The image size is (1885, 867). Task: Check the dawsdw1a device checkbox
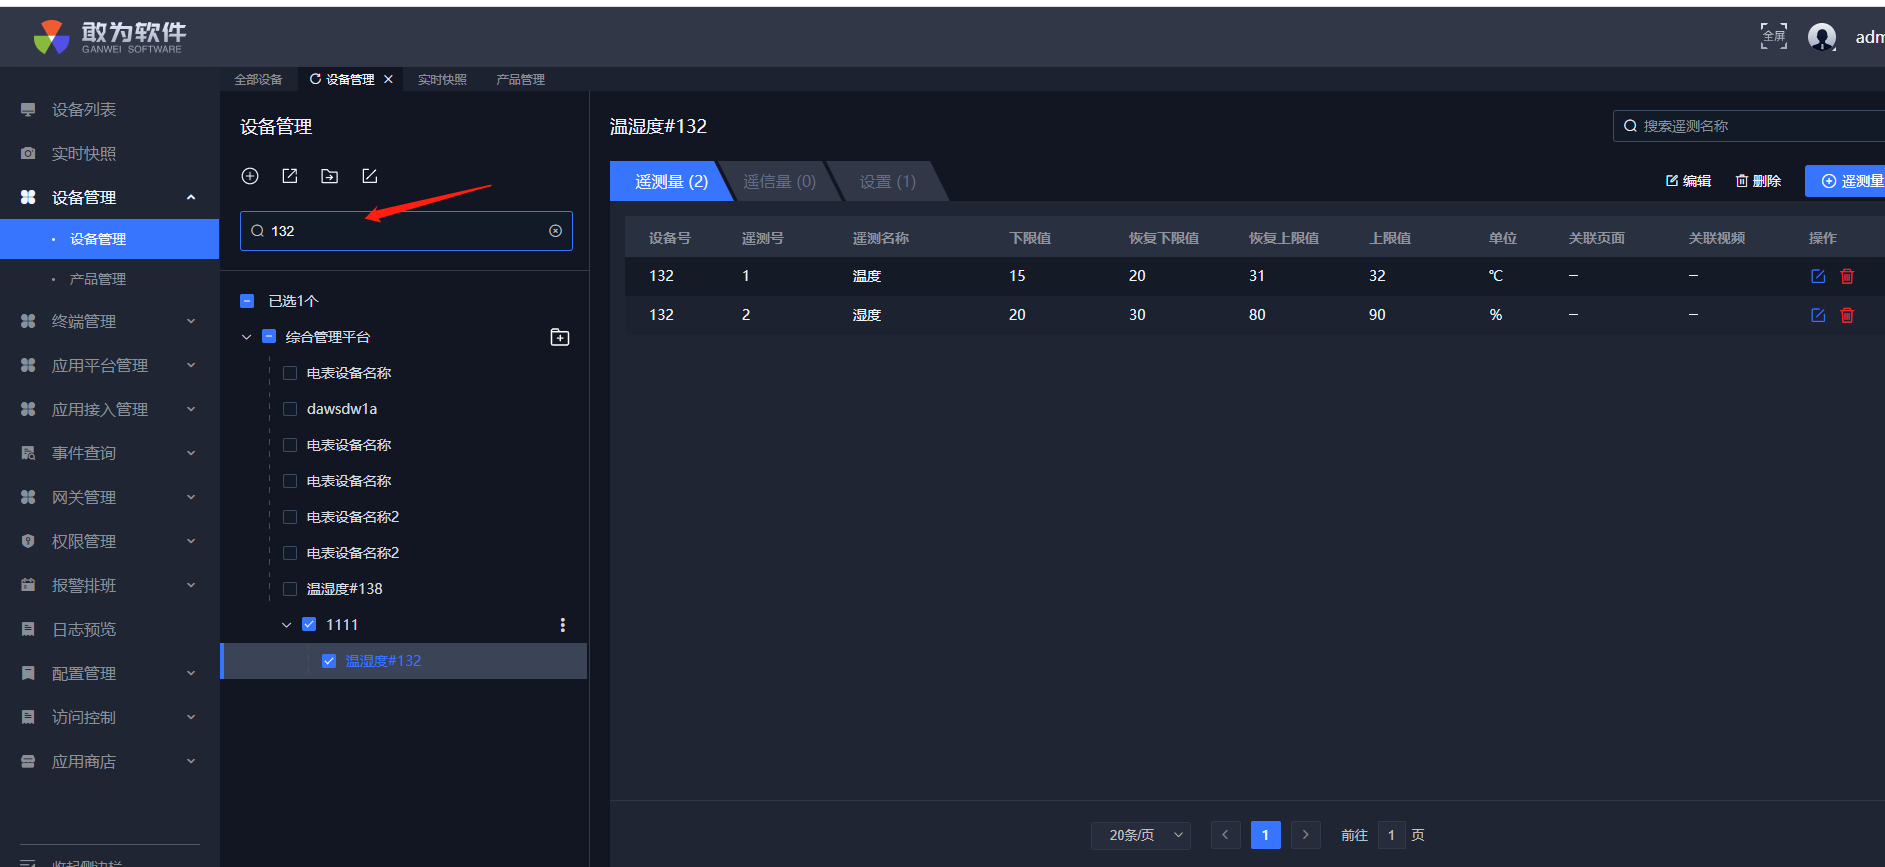point(290,409)
